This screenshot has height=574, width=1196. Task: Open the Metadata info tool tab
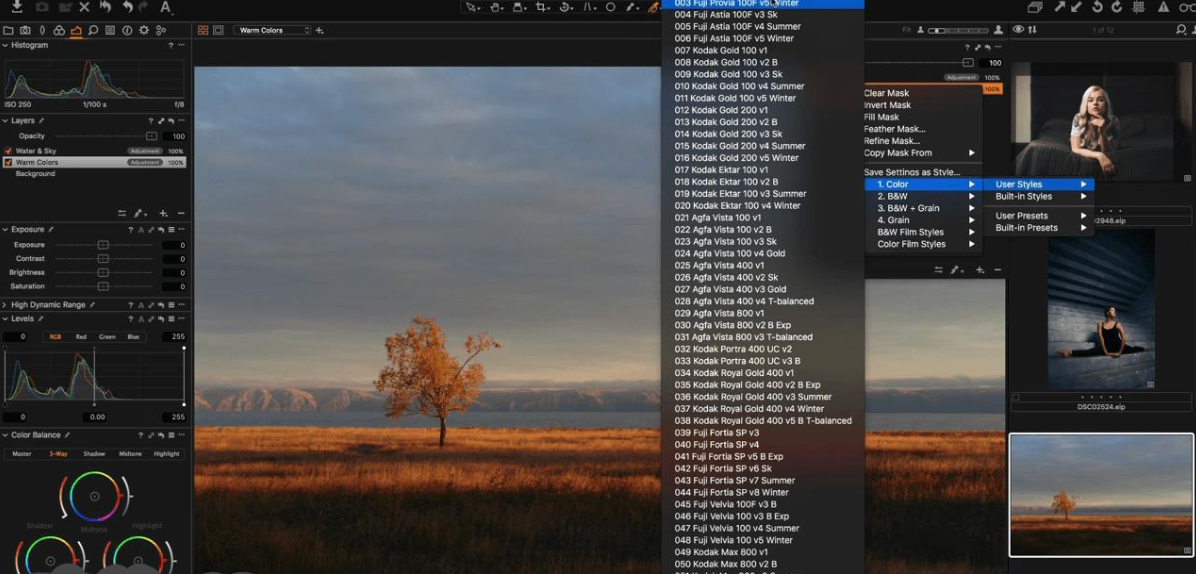pyautogui.click(x=127, y=30)
